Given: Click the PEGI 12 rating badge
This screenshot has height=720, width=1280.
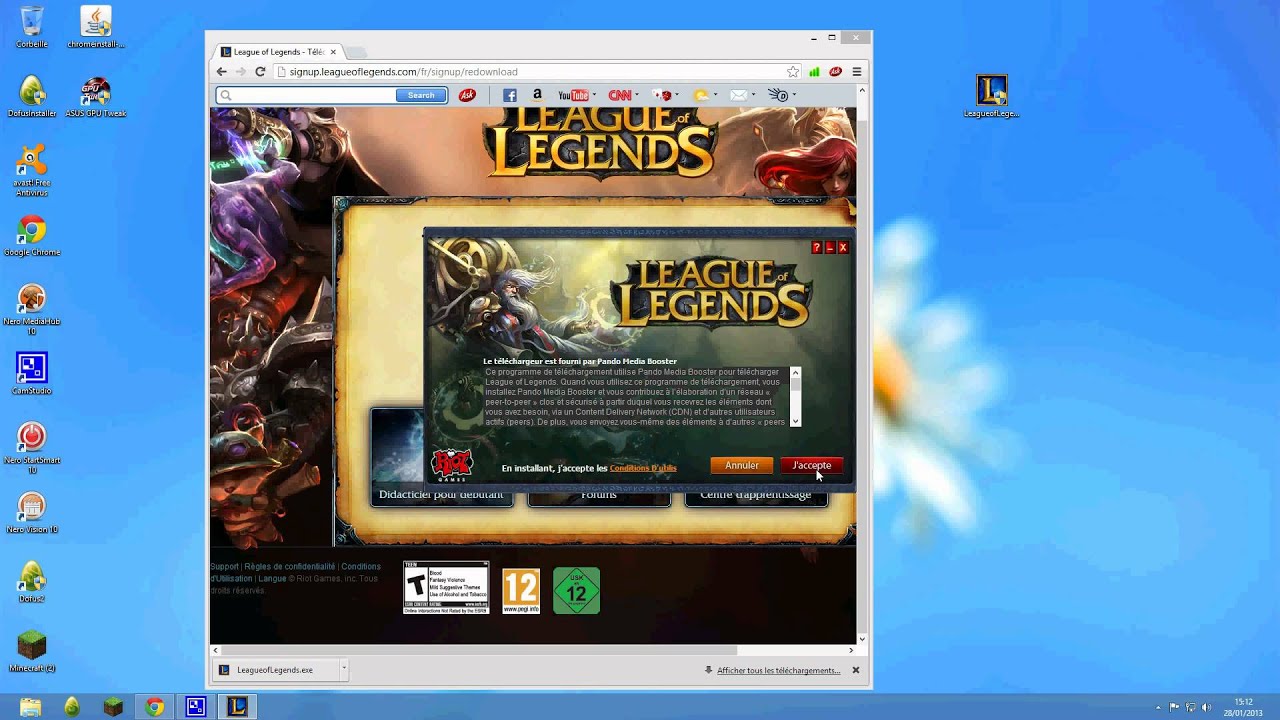Looking at the screenshot, I should (x=521, y=591).
